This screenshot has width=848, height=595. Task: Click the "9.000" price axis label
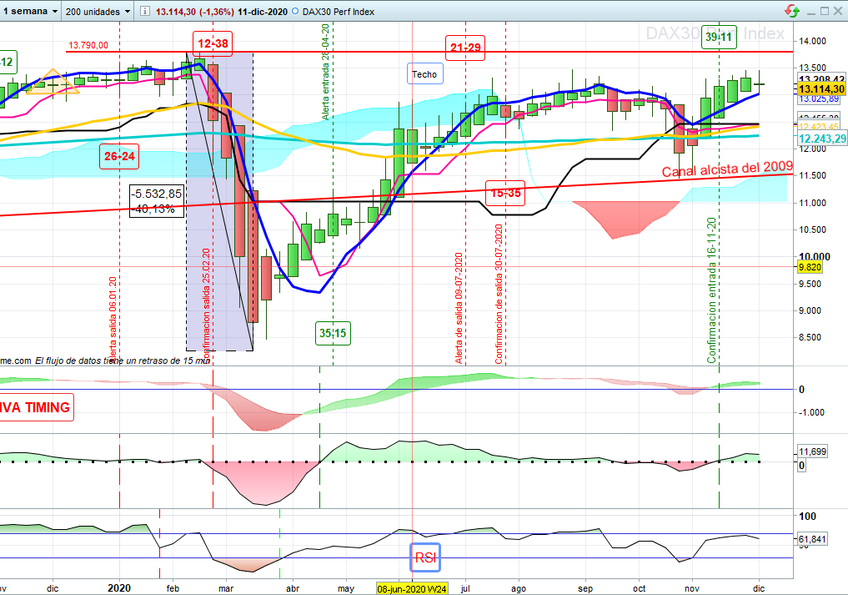coord(812,310)
